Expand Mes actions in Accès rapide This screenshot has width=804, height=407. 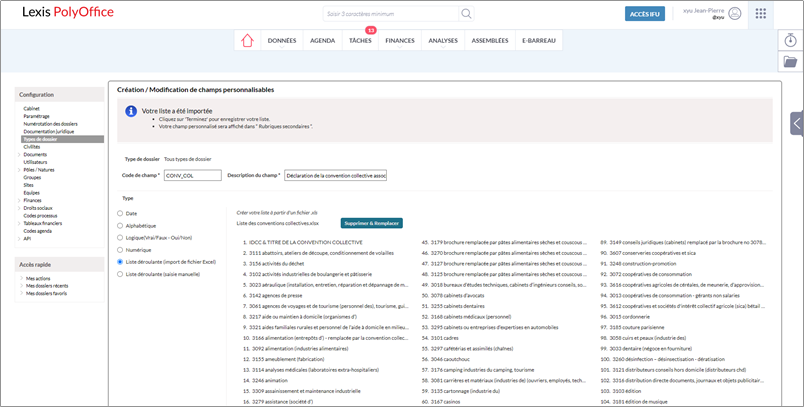pos(22,278)
